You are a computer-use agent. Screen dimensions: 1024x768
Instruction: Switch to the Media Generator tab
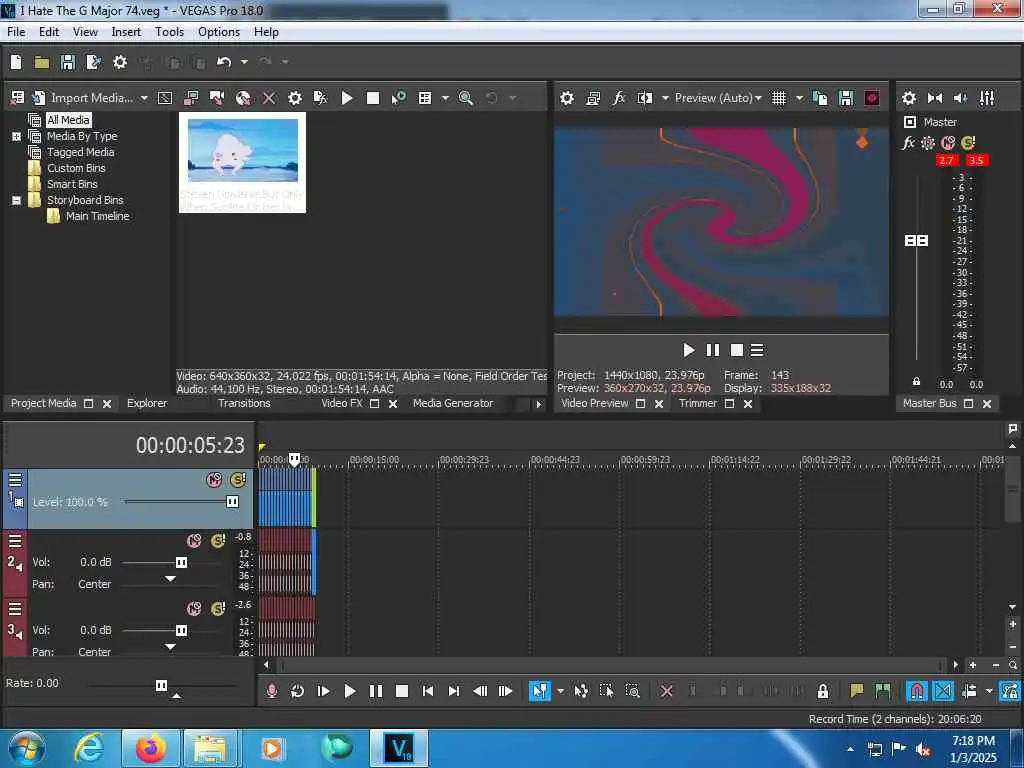pos(453,404)
